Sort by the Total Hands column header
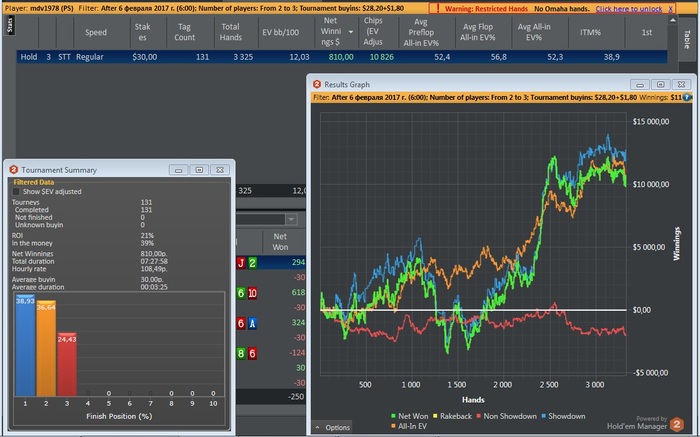 point(230,32)
